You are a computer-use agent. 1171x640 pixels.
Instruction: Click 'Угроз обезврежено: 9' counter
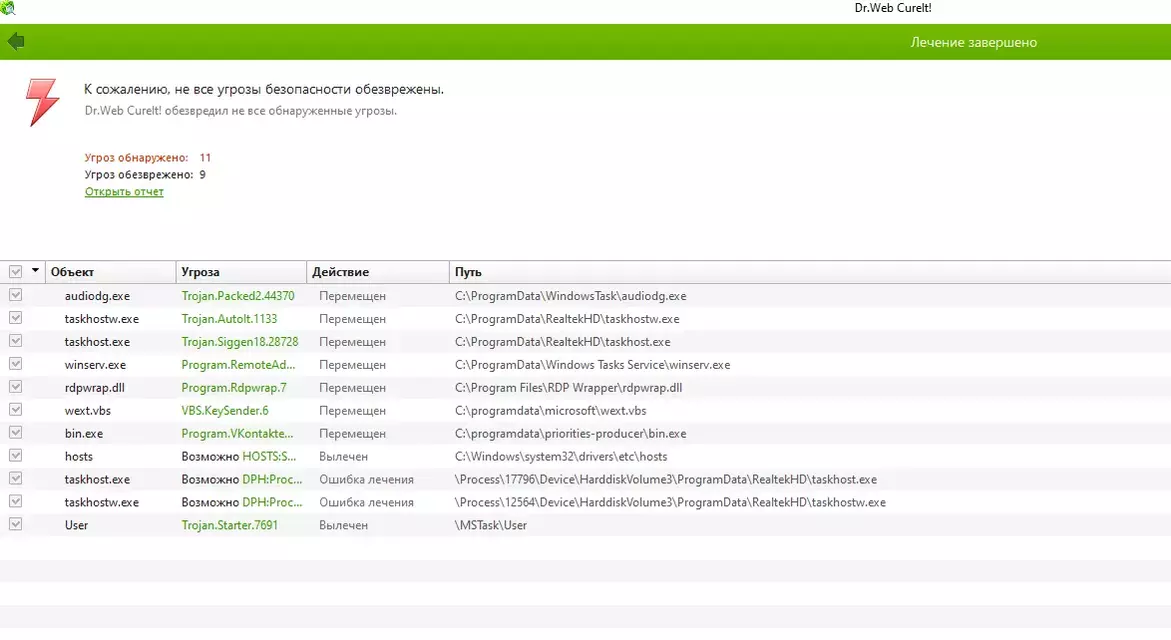click(145, 175)
